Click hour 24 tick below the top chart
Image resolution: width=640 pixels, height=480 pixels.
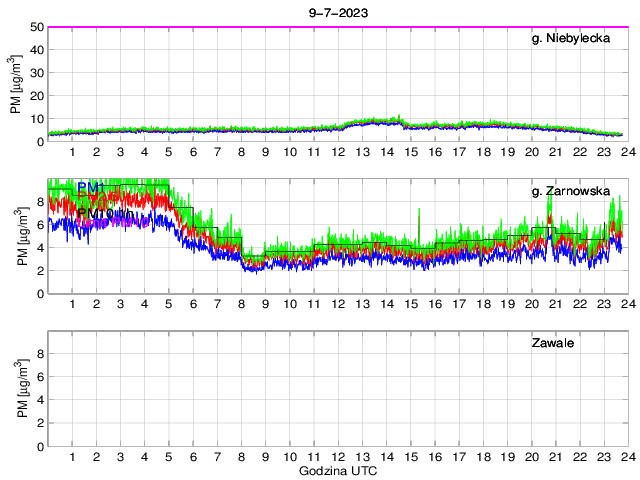626,152
